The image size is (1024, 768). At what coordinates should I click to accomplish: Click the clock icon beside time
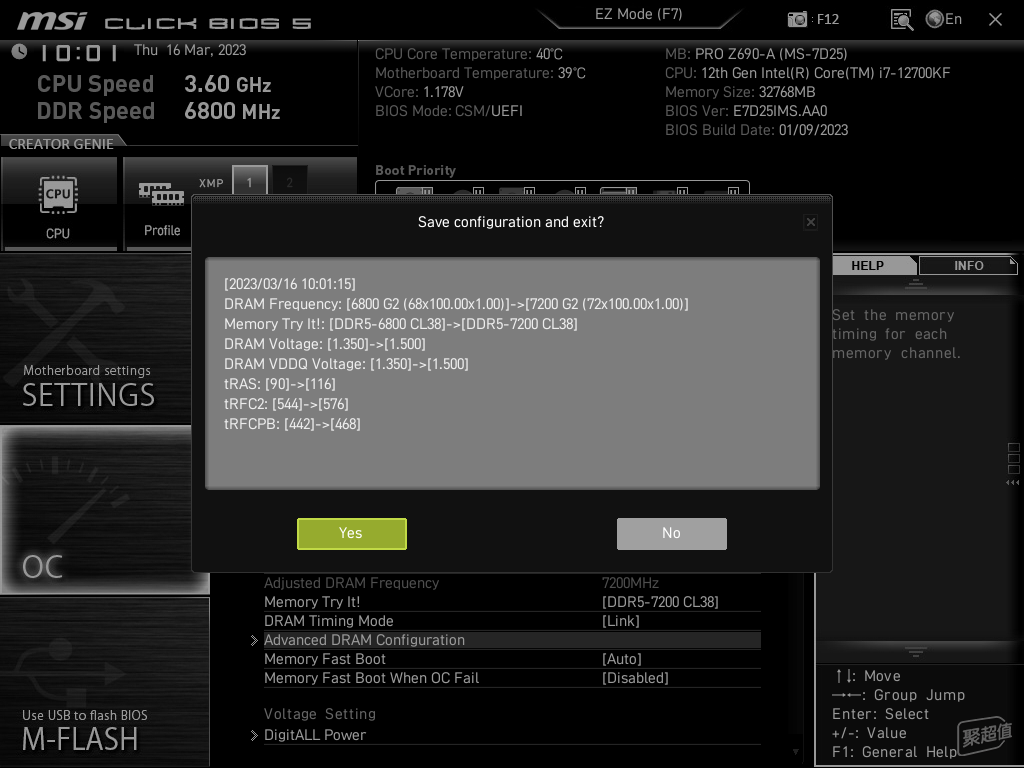point(19,52)
